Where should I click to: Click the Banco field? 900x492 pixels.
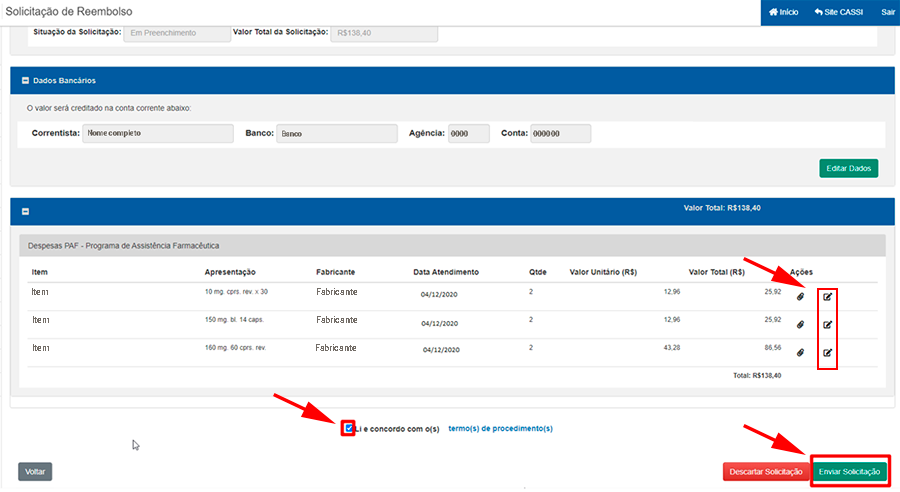point(337,133)
